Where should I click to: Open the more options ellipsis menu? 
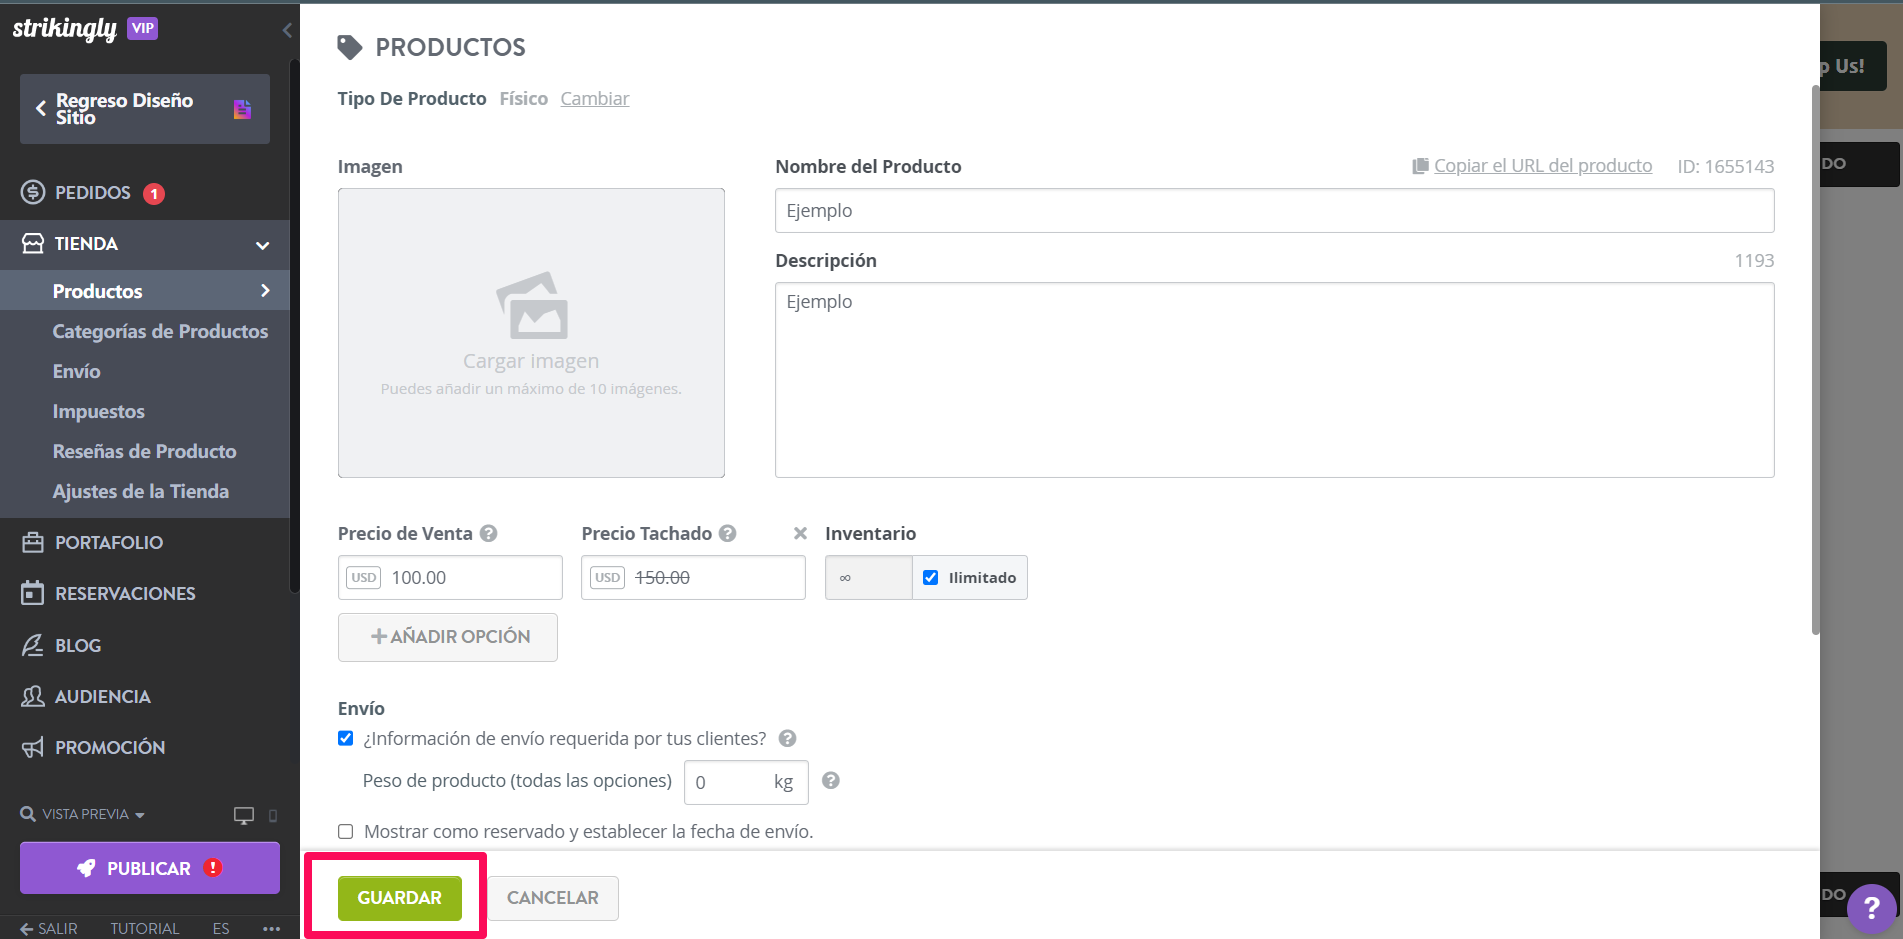271,928
